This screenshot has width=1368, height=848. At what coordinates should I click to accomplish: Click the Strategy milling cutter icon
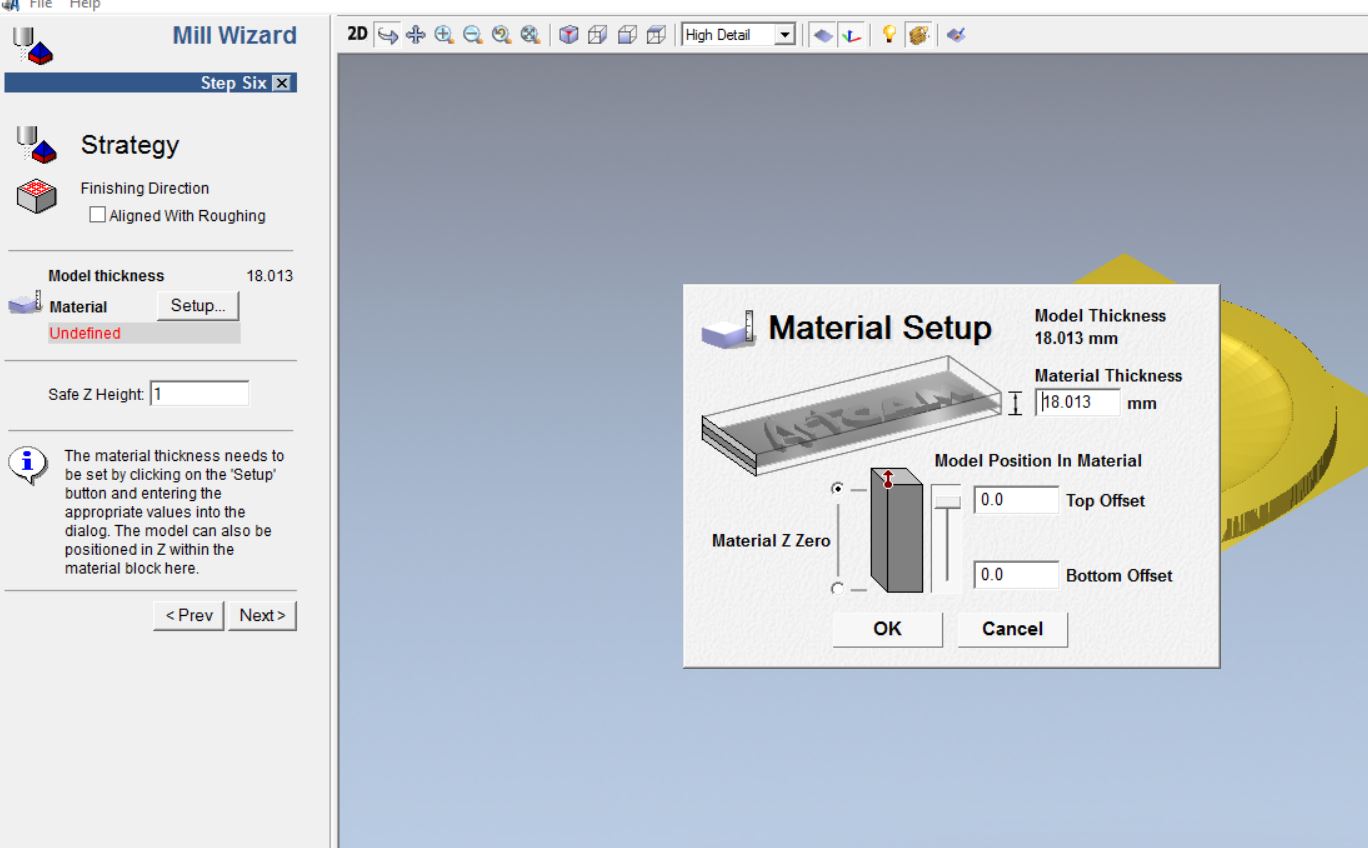(x=38, y=145)
